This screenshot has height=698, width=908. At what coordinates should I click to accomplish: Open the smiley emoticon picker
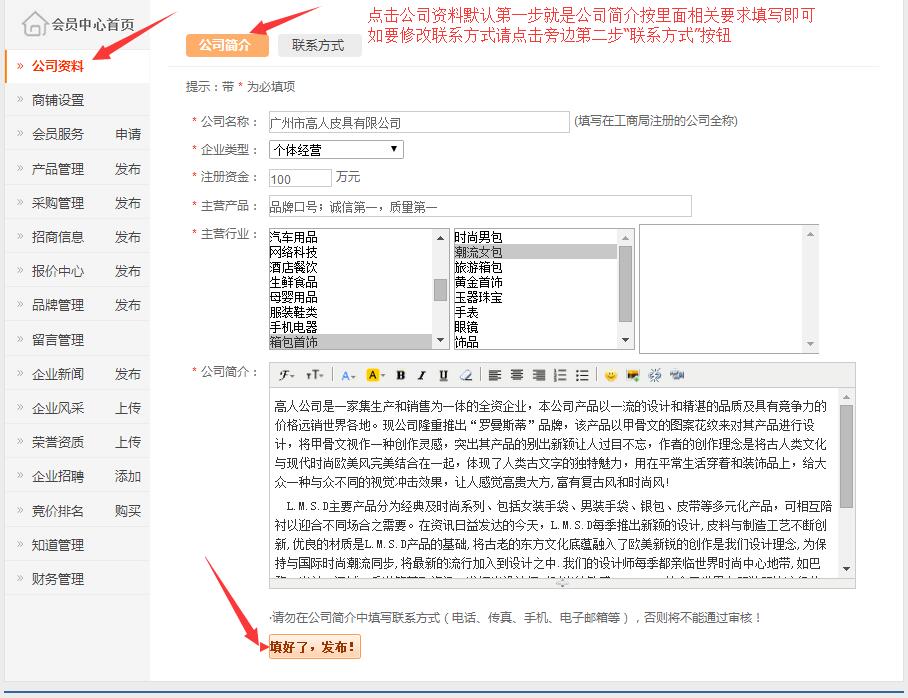tap(610, 375)
